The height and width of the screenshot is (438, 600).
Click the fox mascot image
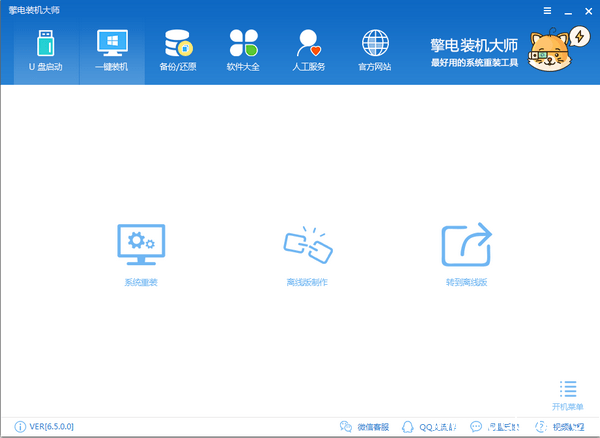point(560,50)
